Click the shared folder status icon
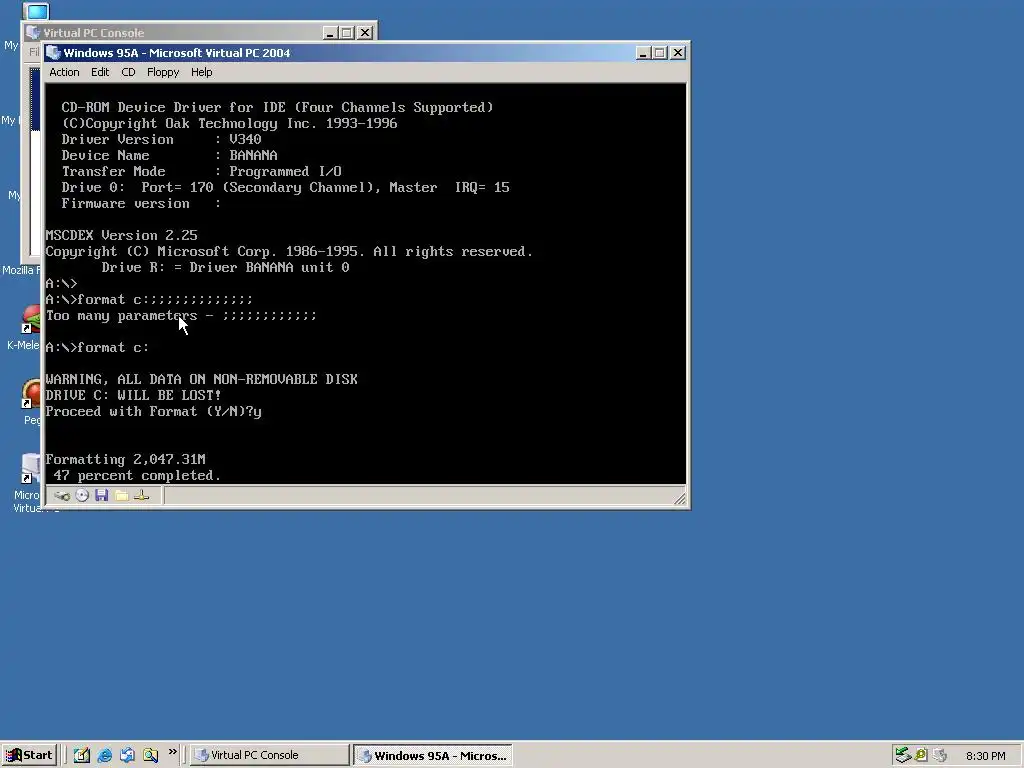1024x768 pixels. click(121, 496)
